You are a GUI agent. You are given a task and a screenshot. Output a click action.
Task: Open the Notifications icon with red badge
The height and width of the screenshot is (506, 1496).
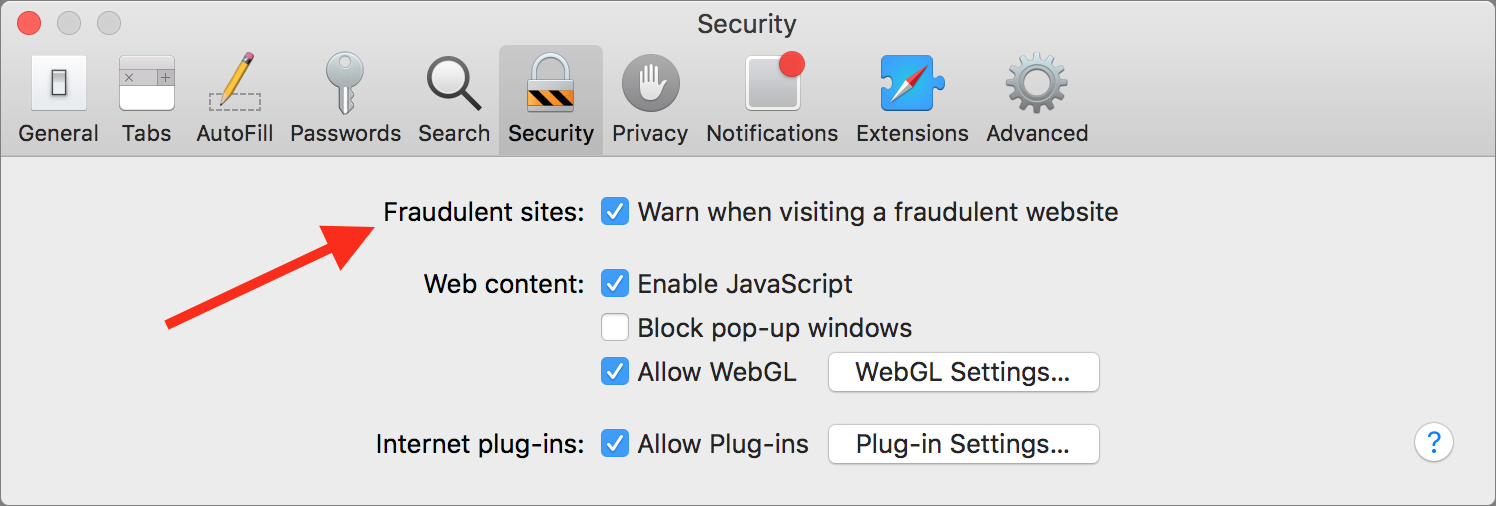[x=773, y=84]
